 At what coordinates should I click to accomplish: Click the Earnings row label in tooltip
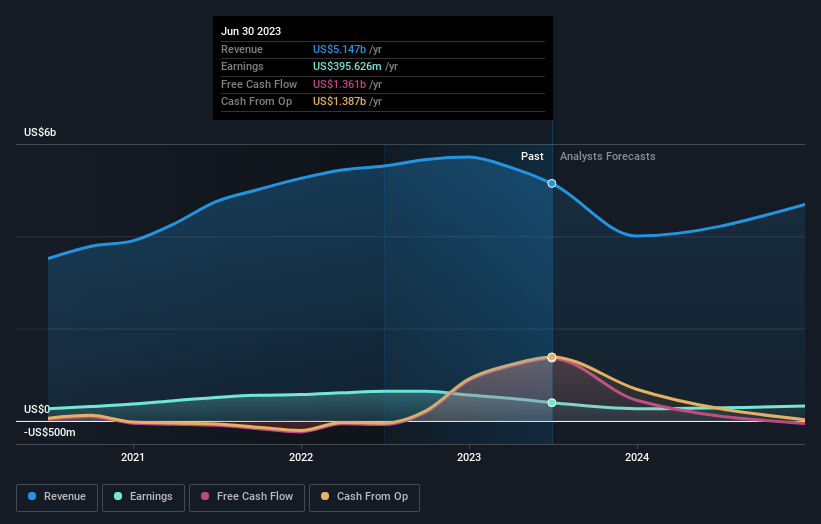242,66
